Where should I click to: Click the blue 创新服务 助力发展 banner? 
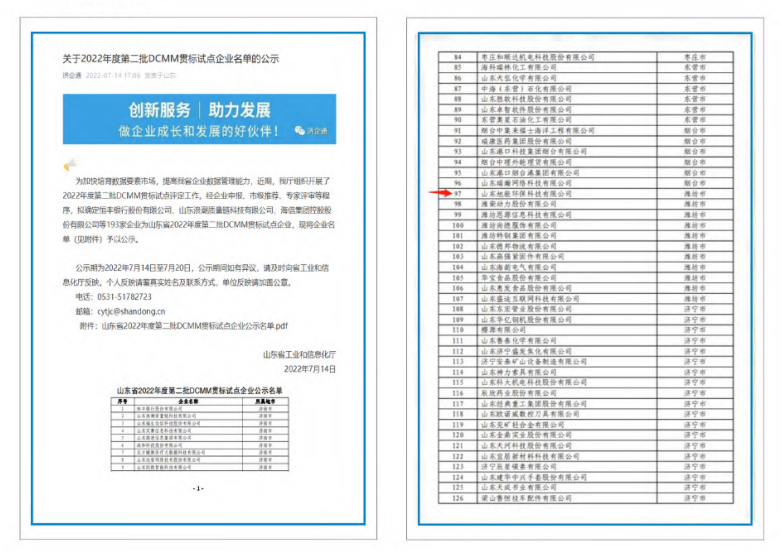pyautogui.click(x=199, y=120)
